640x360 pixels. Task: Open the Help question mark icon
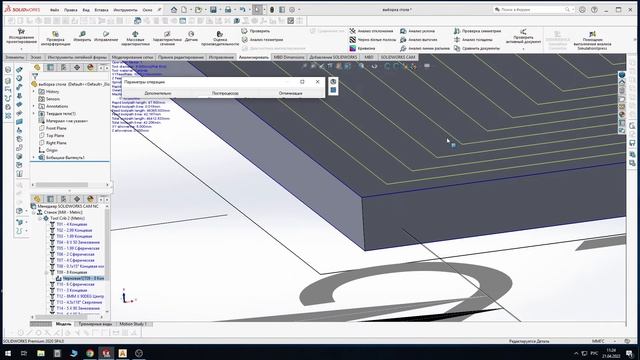(x=594, y=9)
